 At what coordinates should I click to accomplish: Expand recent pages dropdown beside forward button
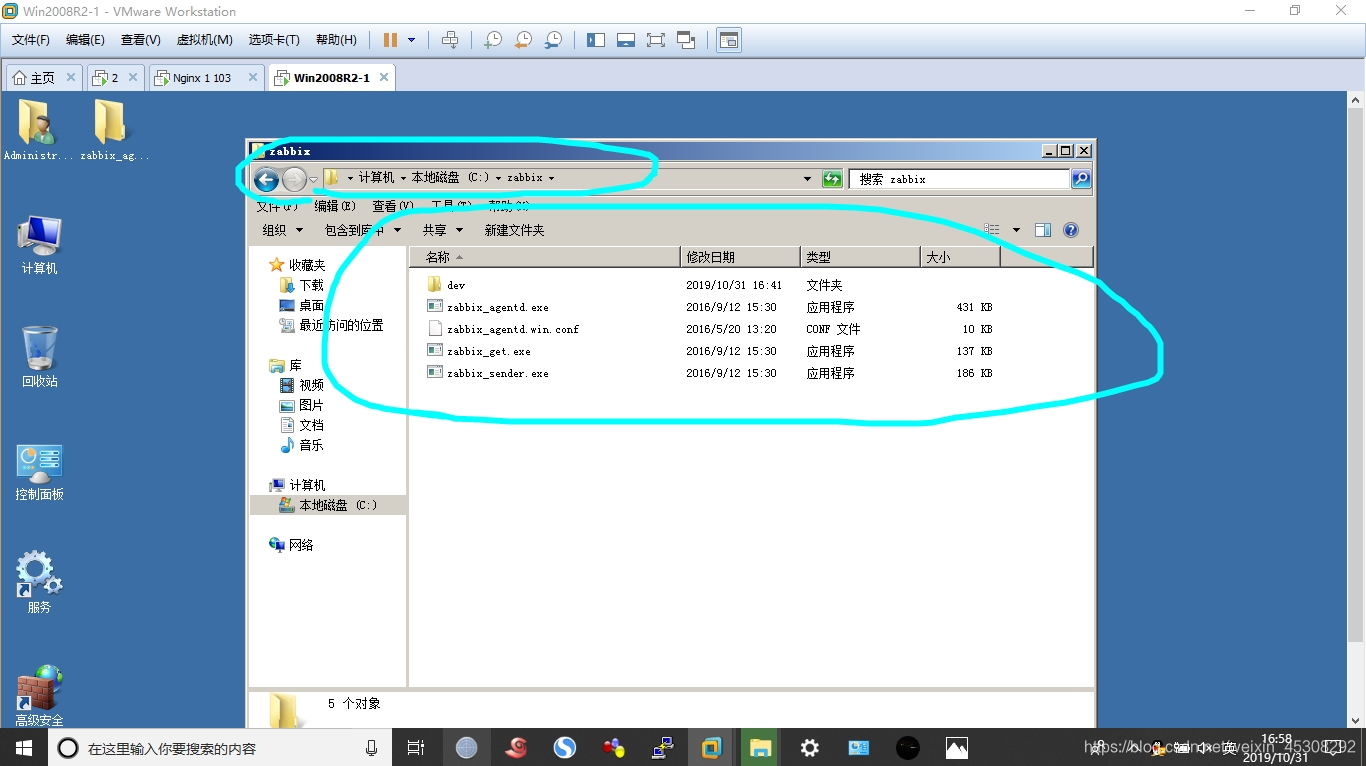click(313, 180)
